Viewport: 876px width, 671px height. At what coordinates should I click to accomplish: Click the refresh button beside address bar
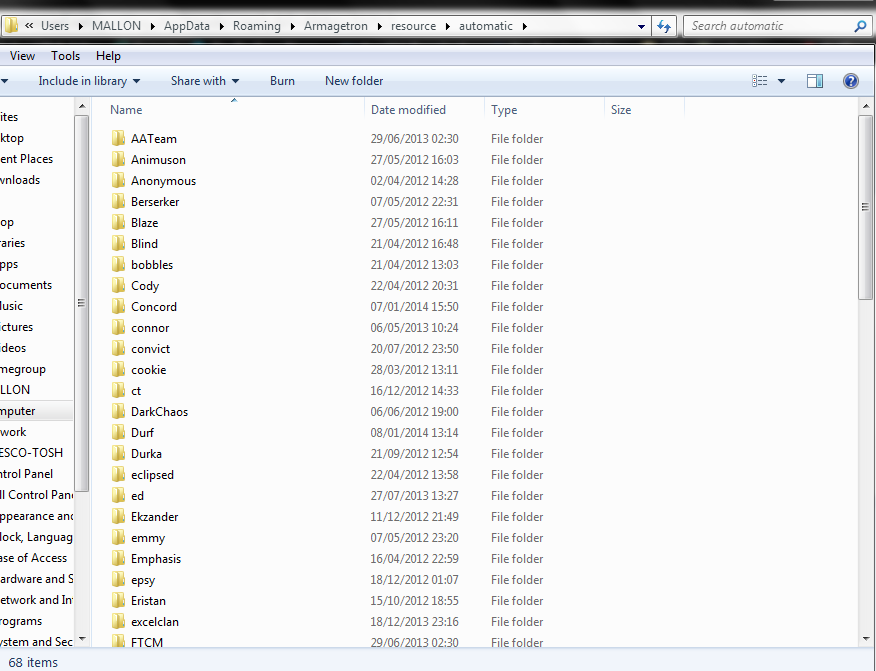664,26
